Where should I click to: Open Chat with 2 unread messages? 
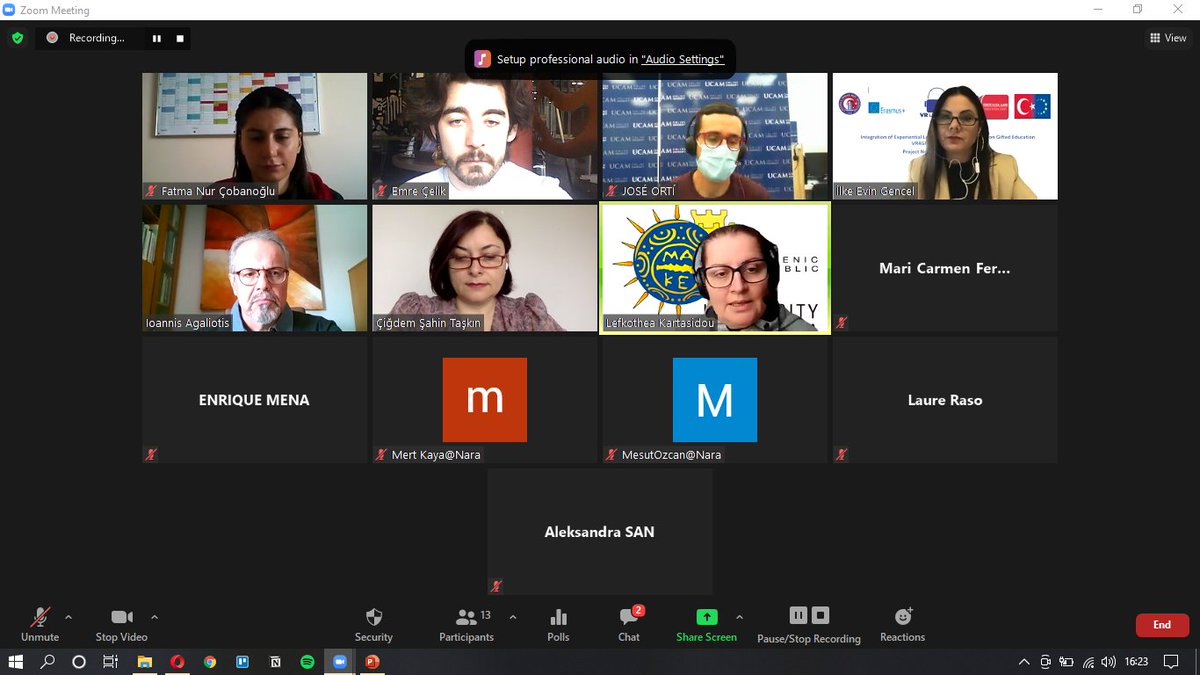pos(629,624)
